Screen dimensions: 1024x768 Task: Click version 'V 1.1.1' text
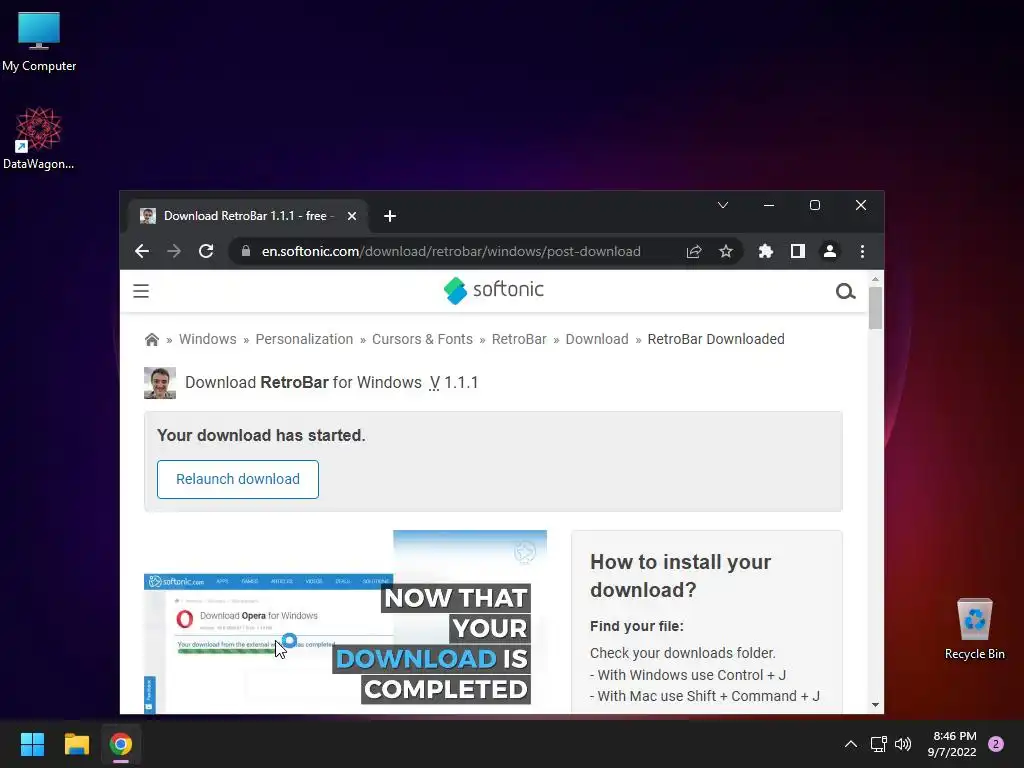[453, 383]
